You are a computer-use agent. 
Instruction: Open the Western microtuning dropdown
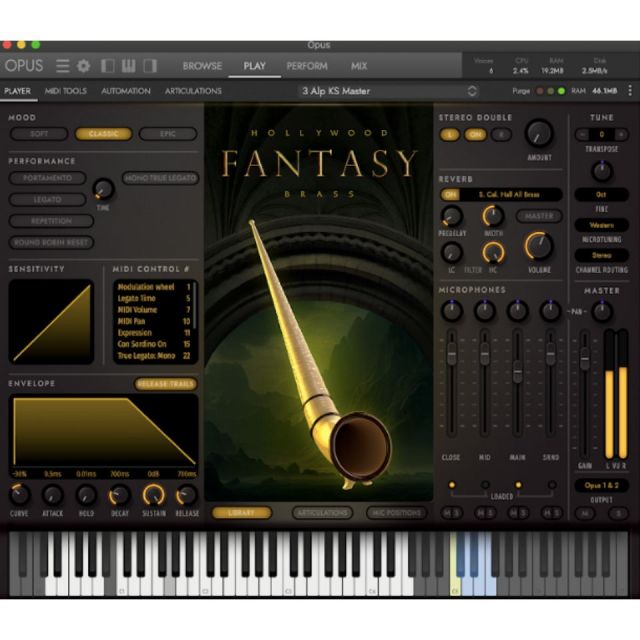click(x=602, y=225)
